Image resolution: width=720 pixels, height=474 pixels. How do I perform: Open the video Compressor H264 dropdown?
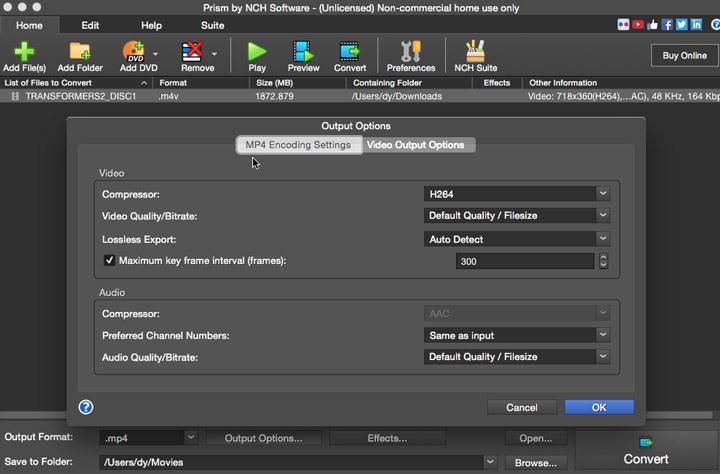click(516, 193)
